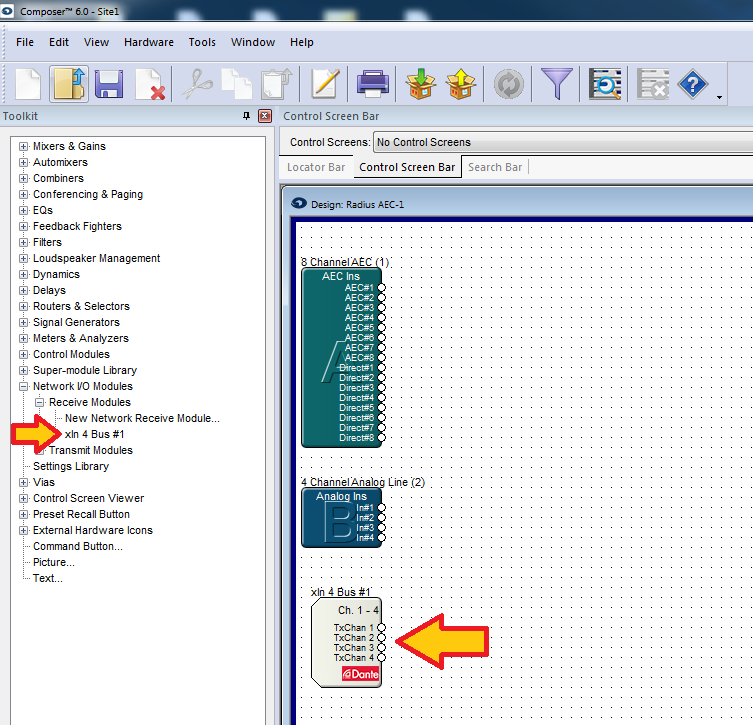Screen dimensions: 753x725
Task: Select the Settings Library item
Action: [71, 466]
